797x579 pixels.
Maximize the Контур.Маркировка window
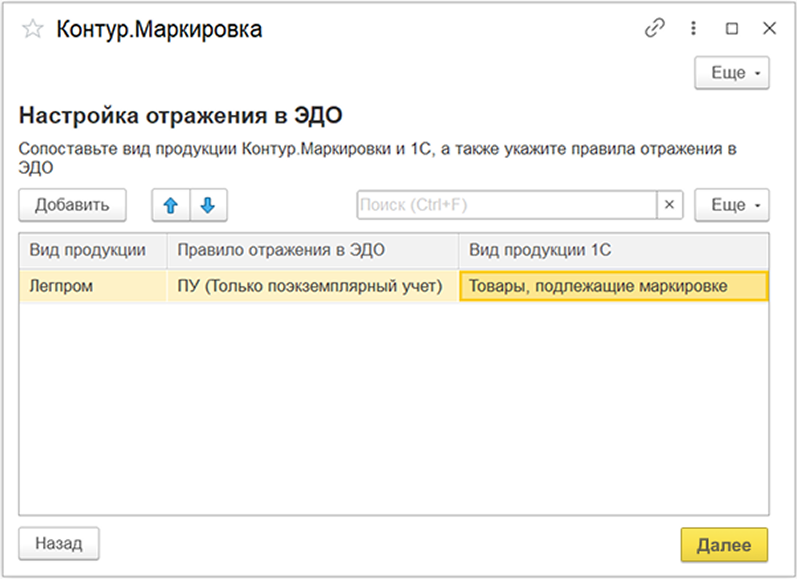pyautogui.click(x=732, y=28)
